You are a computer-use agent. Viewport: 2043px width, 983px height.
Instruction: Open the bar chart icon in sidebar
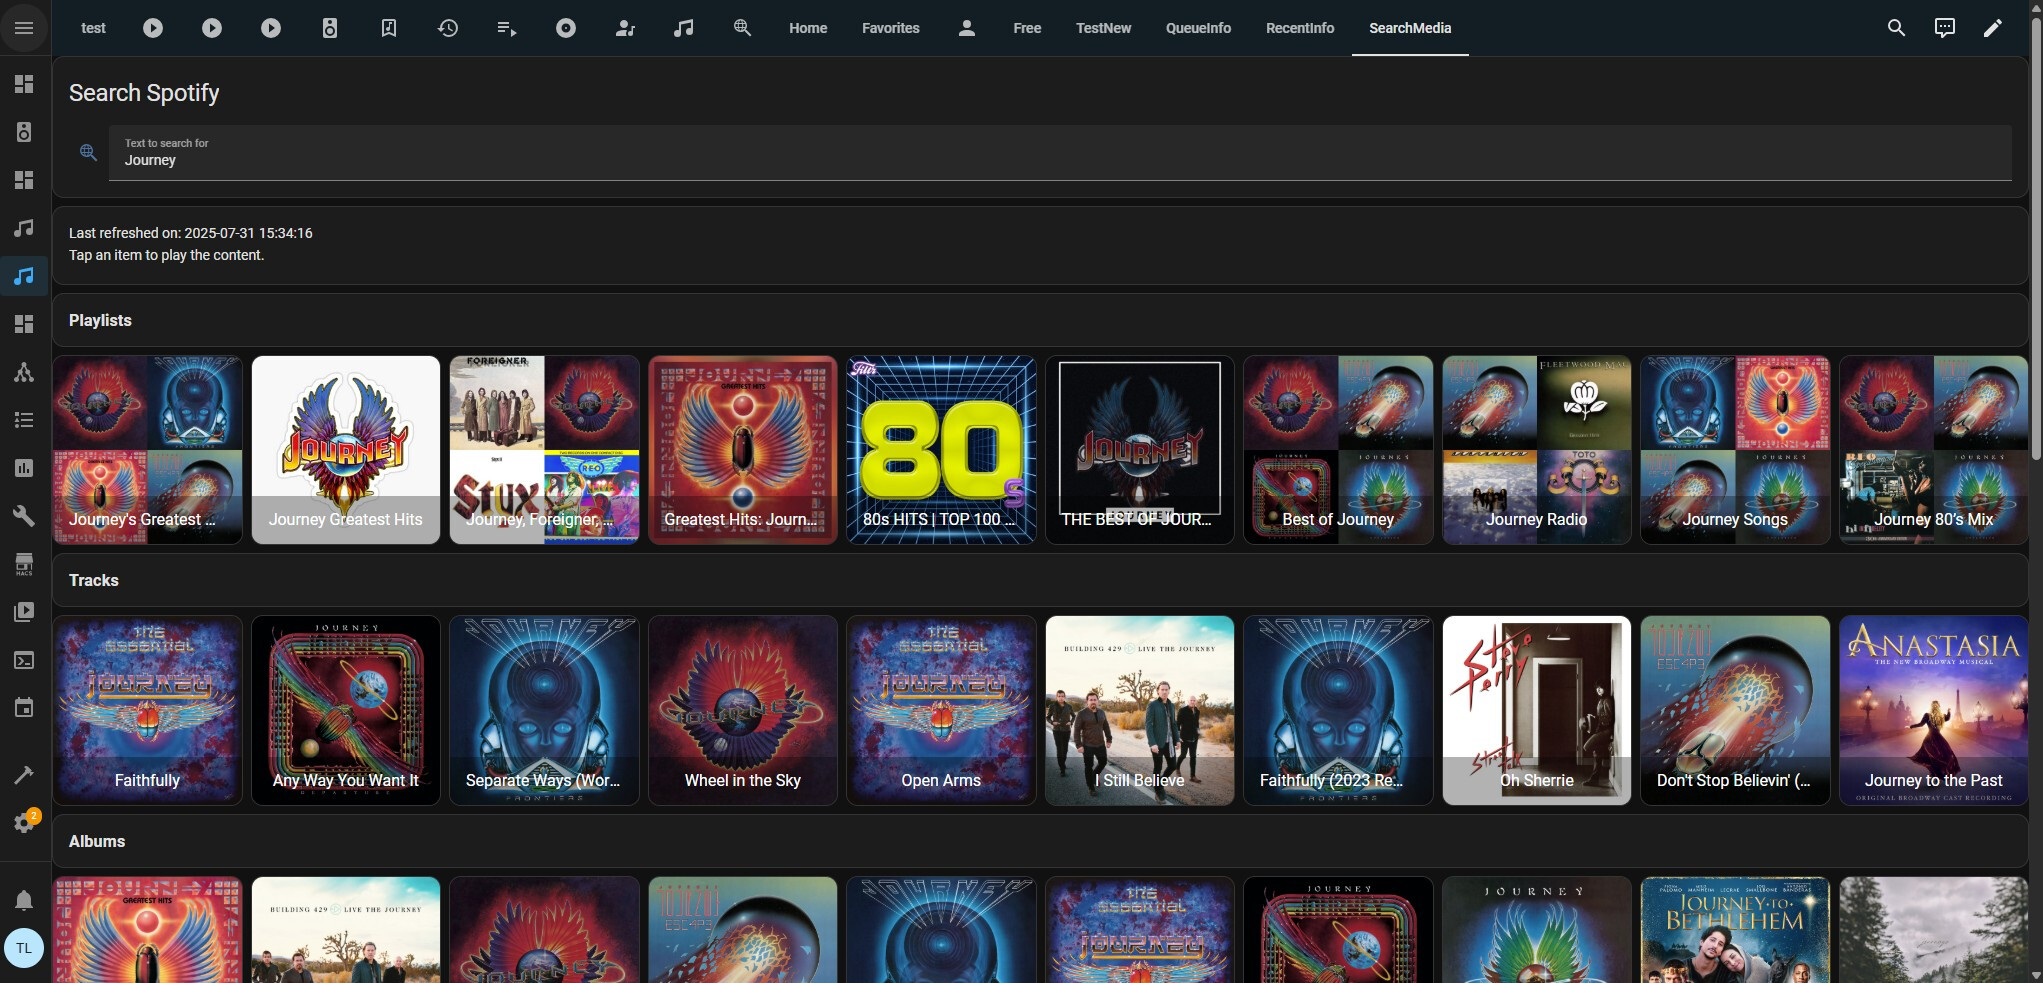(24, 468)
